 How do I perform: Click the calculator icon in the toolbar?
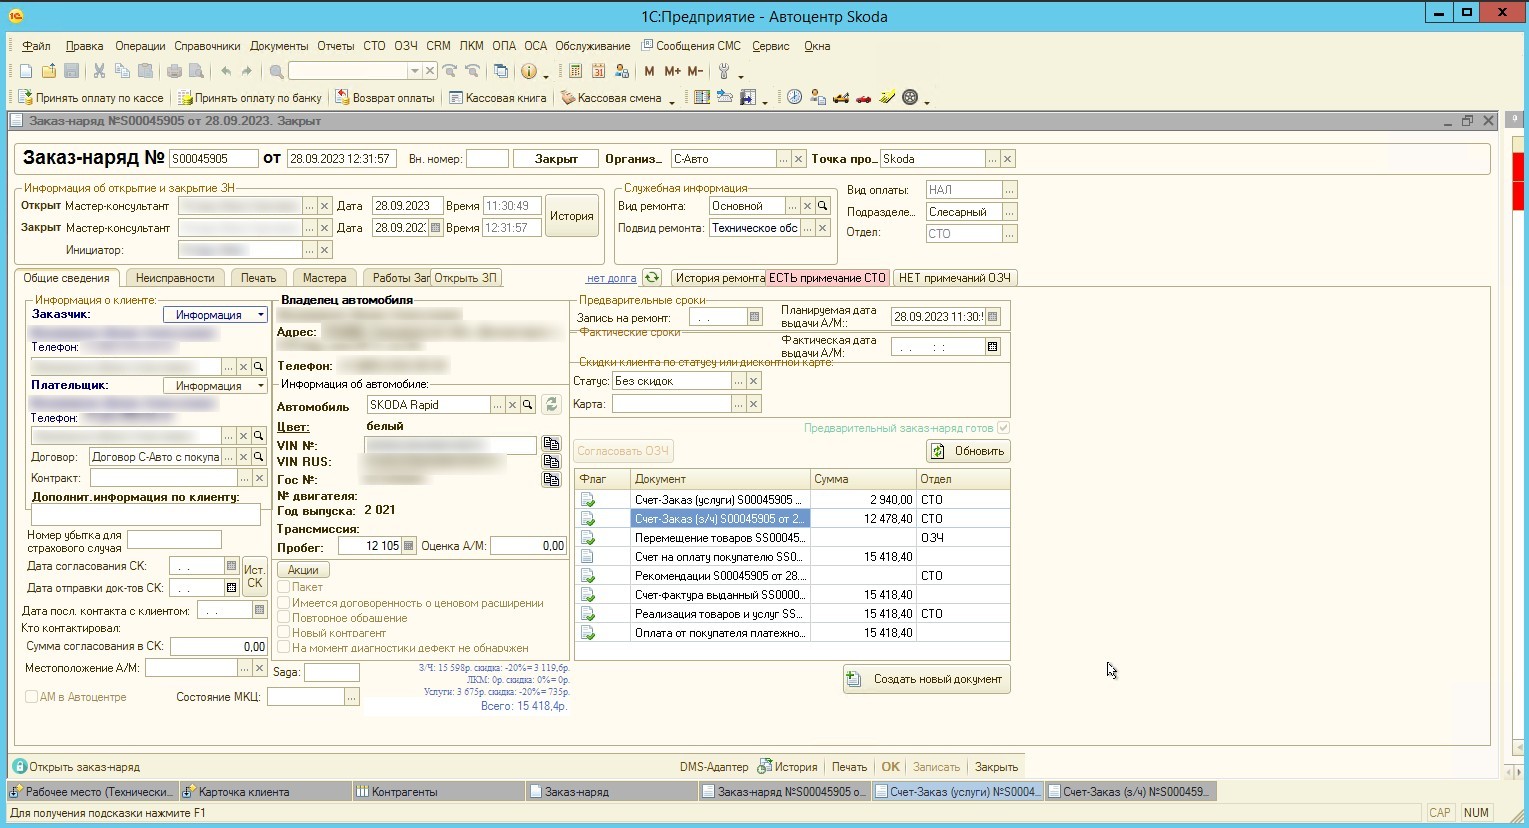click(575, 71)
